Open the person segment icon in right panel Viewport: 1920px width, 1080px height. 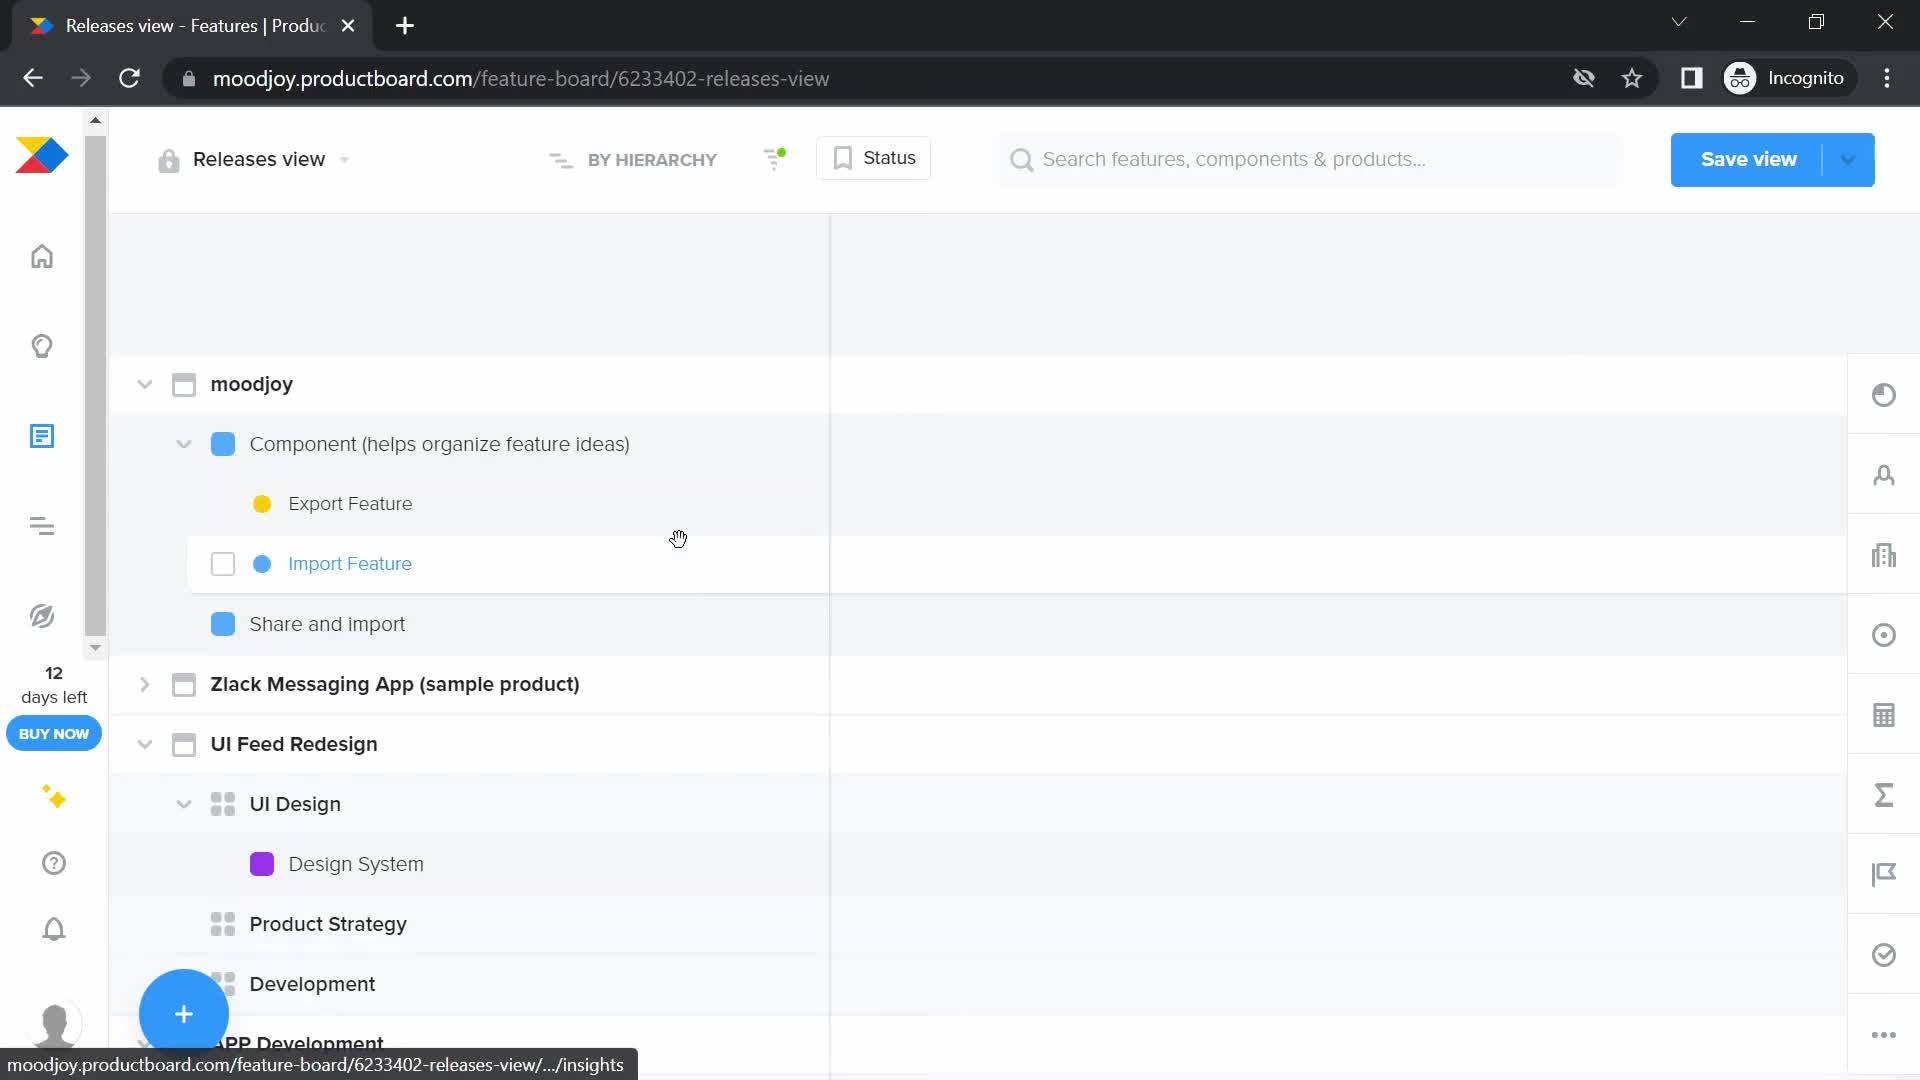1884,475
